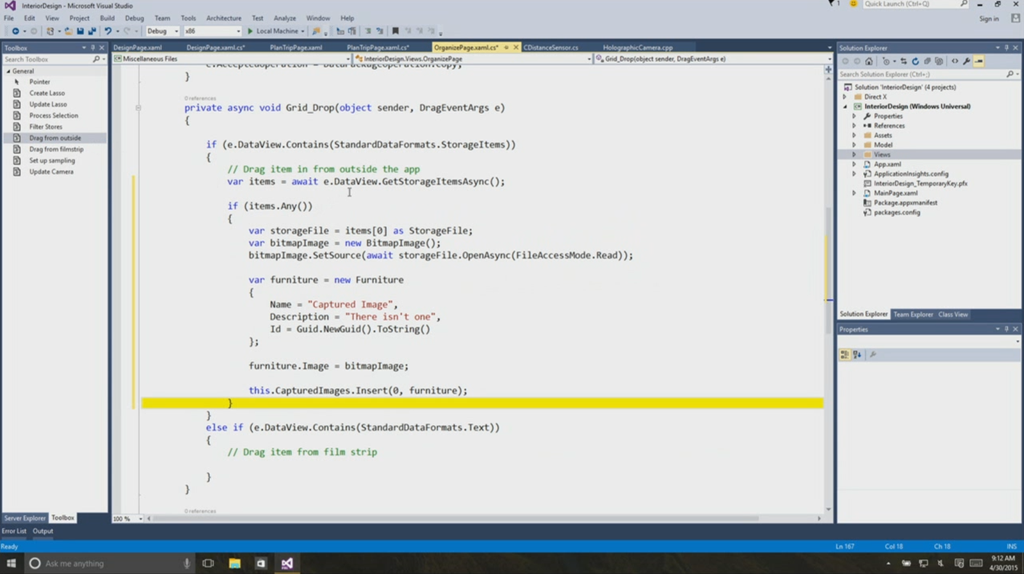This screenshot has width=1024, height=574.
Task: Click the Bookmark icon in the toolbar
Action: pos(395,31)
